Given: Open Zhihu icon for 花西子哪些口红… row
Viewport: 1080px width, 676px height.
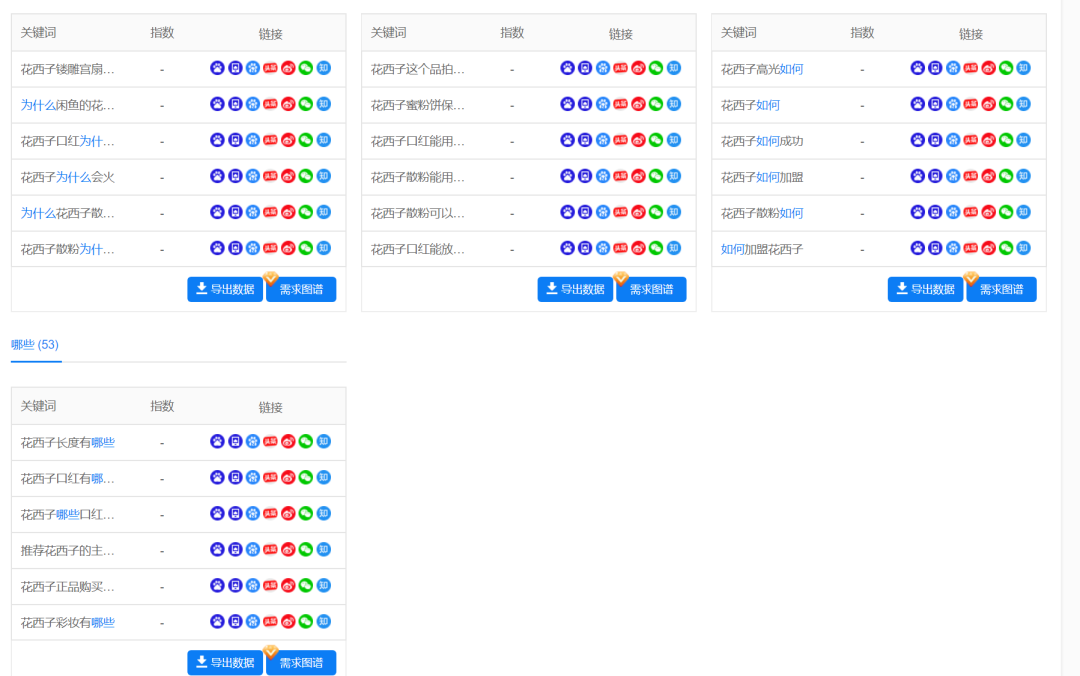Looking at the screenshot, I should [324, 513].
